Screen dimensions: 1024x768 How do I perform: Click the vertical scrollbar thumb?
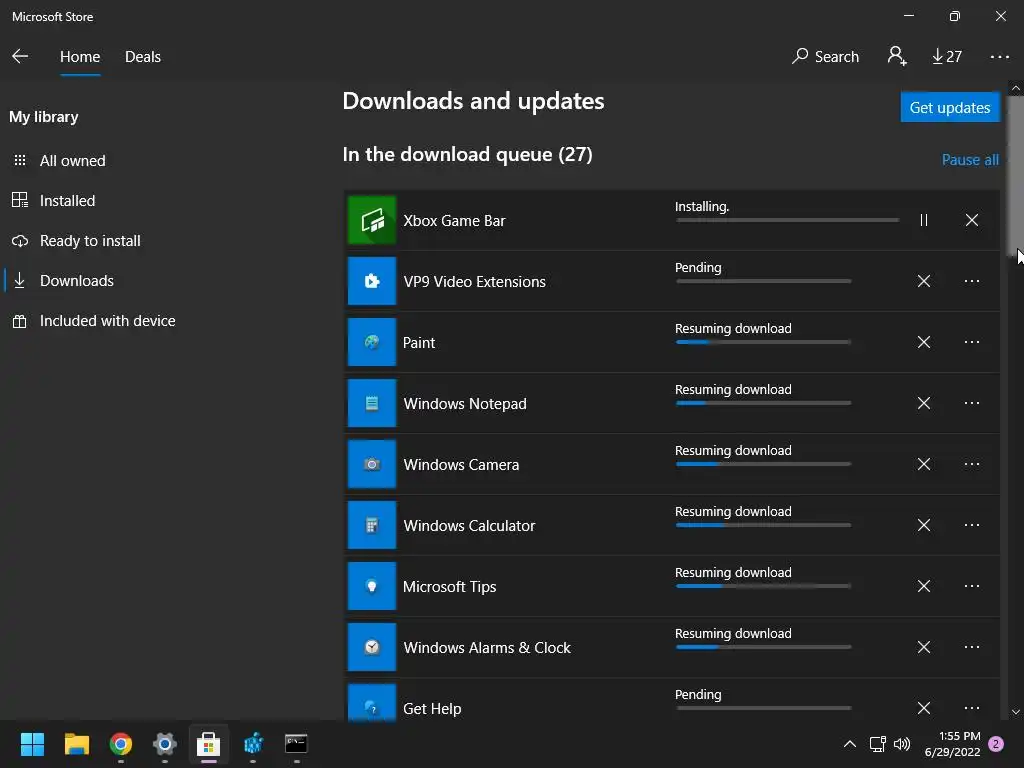click(x=1016, y=176)
